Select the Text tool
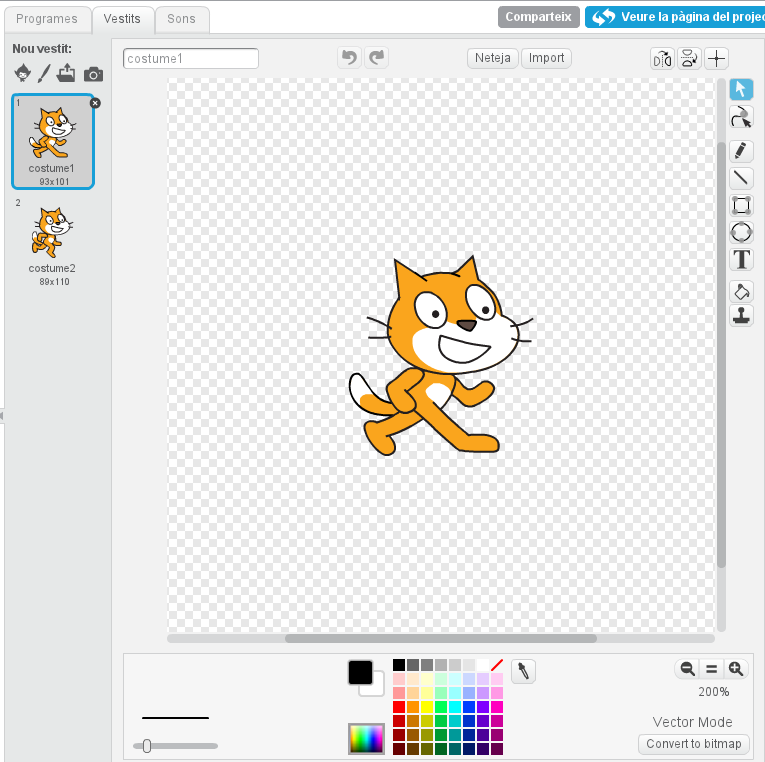 point(741,259)
